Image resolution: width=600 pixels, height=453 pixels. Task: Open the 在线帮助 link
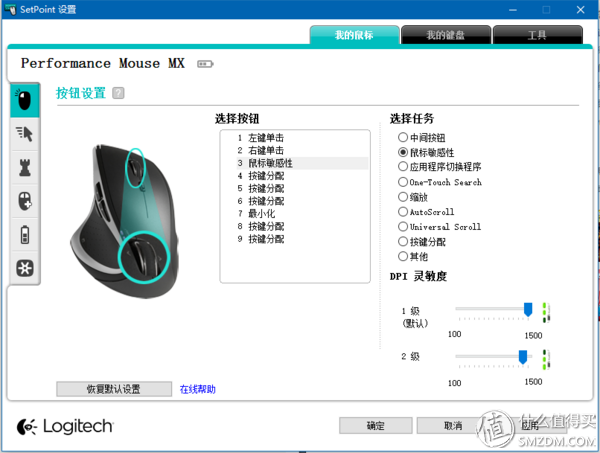click(197, 389)
